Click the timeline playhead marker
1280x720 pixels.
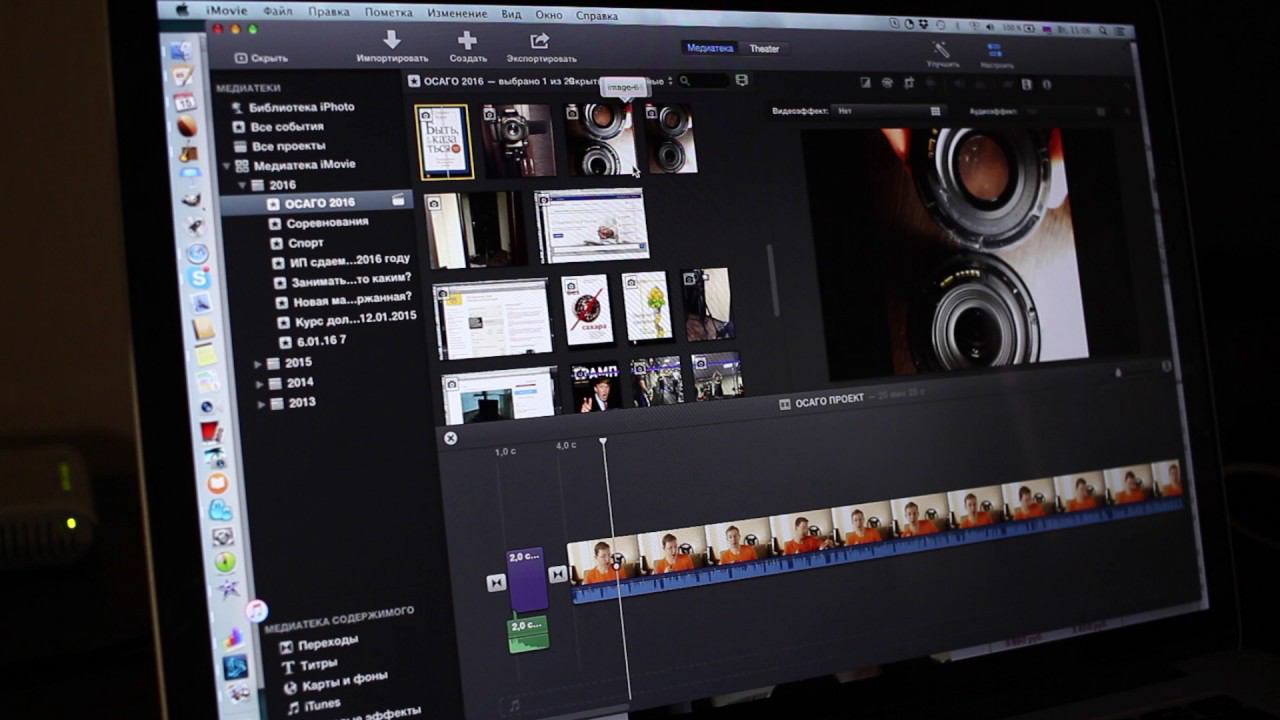(603, 441)
